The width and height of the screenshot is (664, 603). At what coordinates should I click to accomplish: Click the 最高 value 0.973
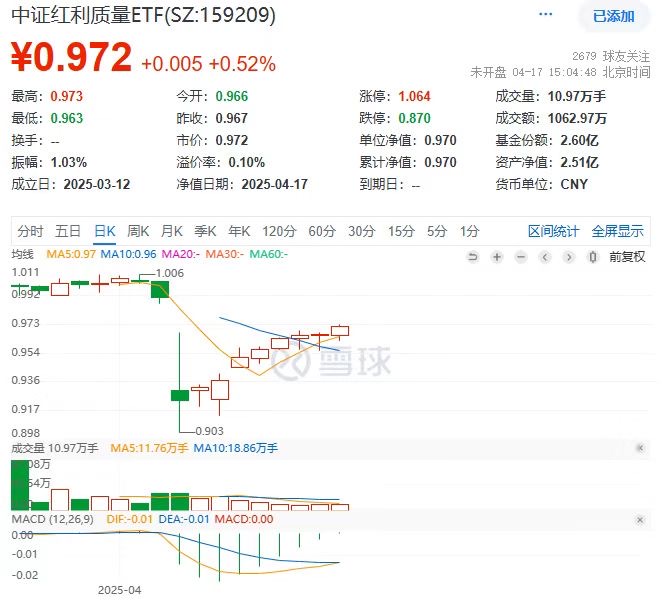click(x=66, y=97)
